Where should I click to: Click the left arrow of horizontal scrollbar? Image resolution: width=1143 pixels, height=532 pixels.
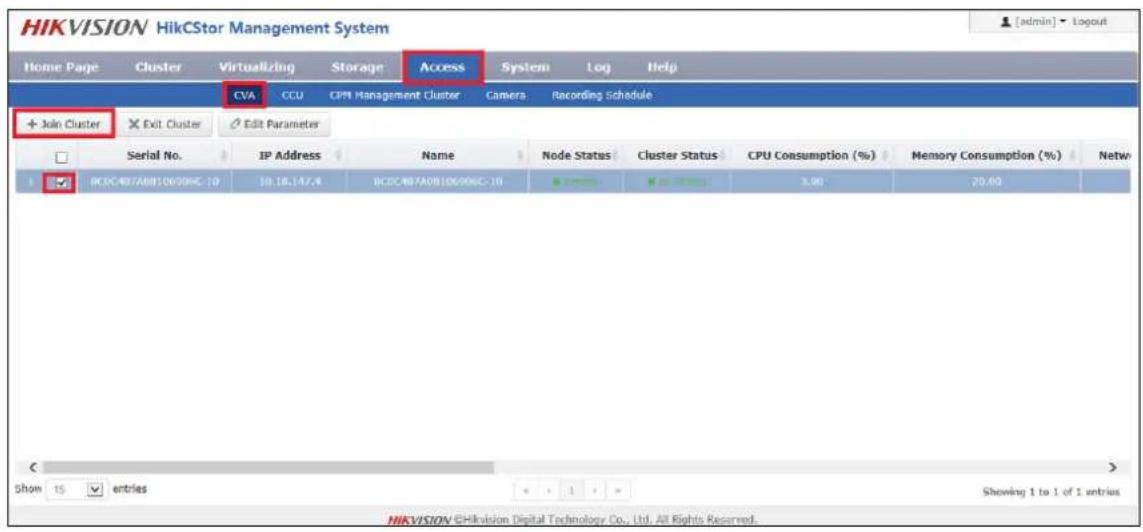[x=31, y=466]
